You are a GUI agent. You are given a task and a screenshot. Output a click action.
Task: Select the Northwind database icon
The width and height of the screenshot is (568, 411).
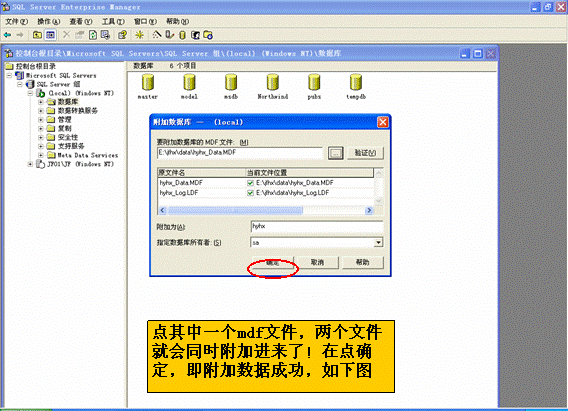pyautogui.click(x=272, y=83)
